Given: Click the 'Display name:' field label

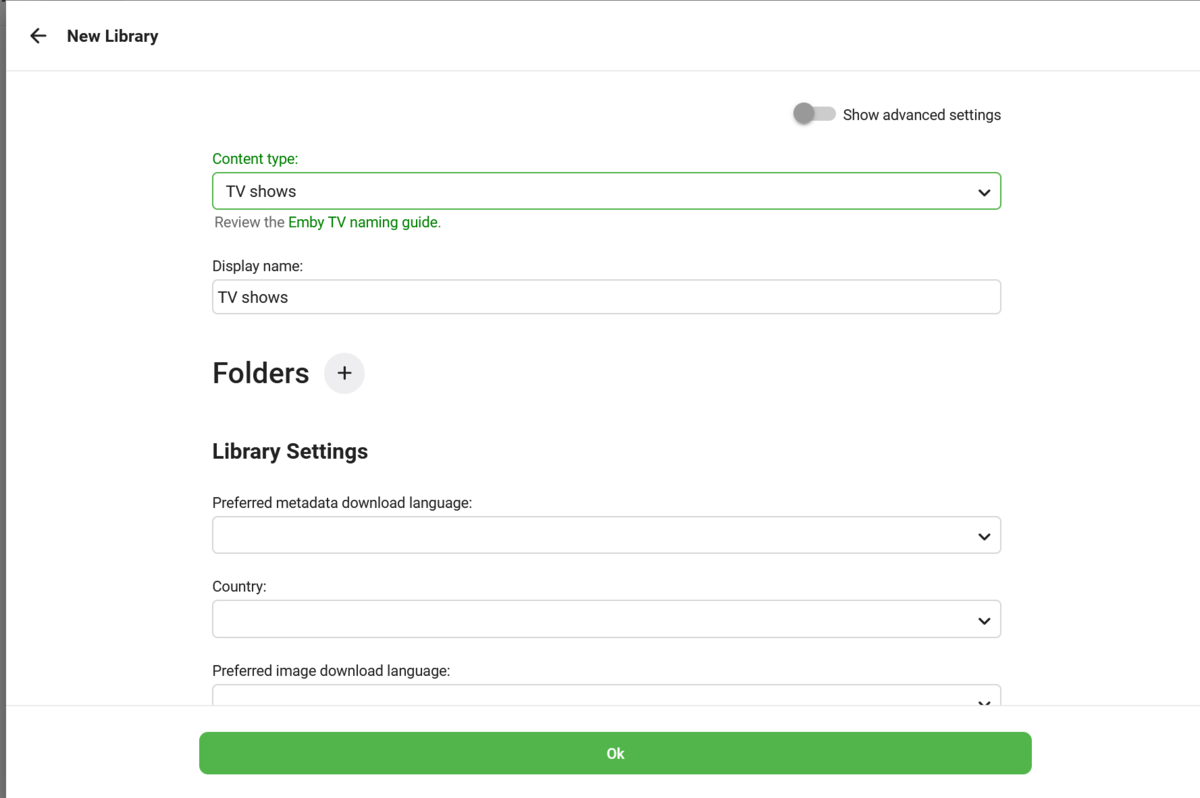Looking at the screenshot, I should click(257, 266).
